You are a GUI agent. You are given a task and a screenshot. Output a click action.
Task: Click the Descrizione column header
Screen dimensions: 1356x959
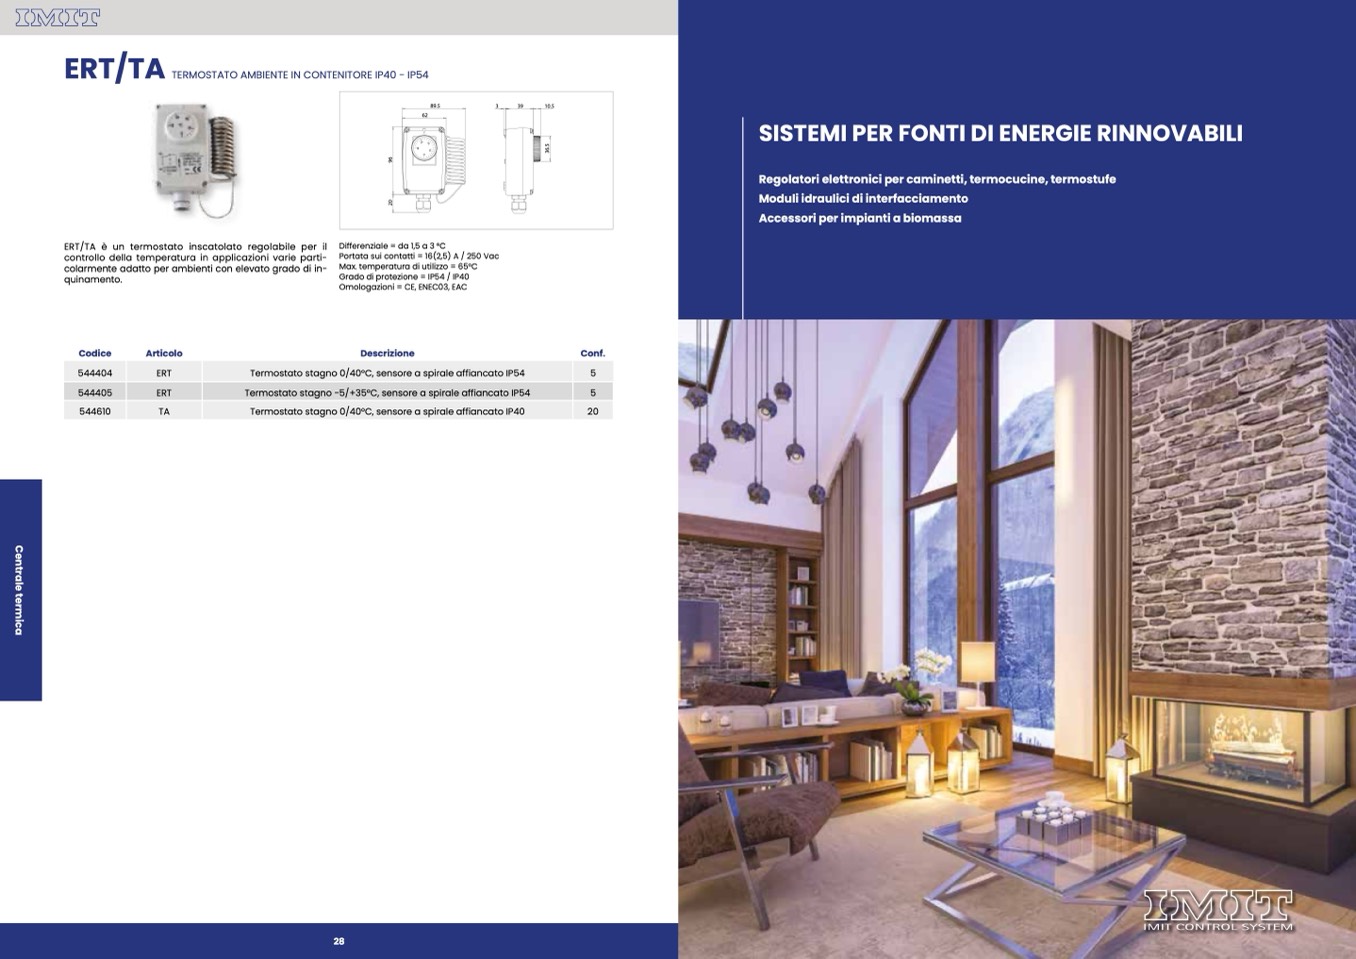pos(387,353)
